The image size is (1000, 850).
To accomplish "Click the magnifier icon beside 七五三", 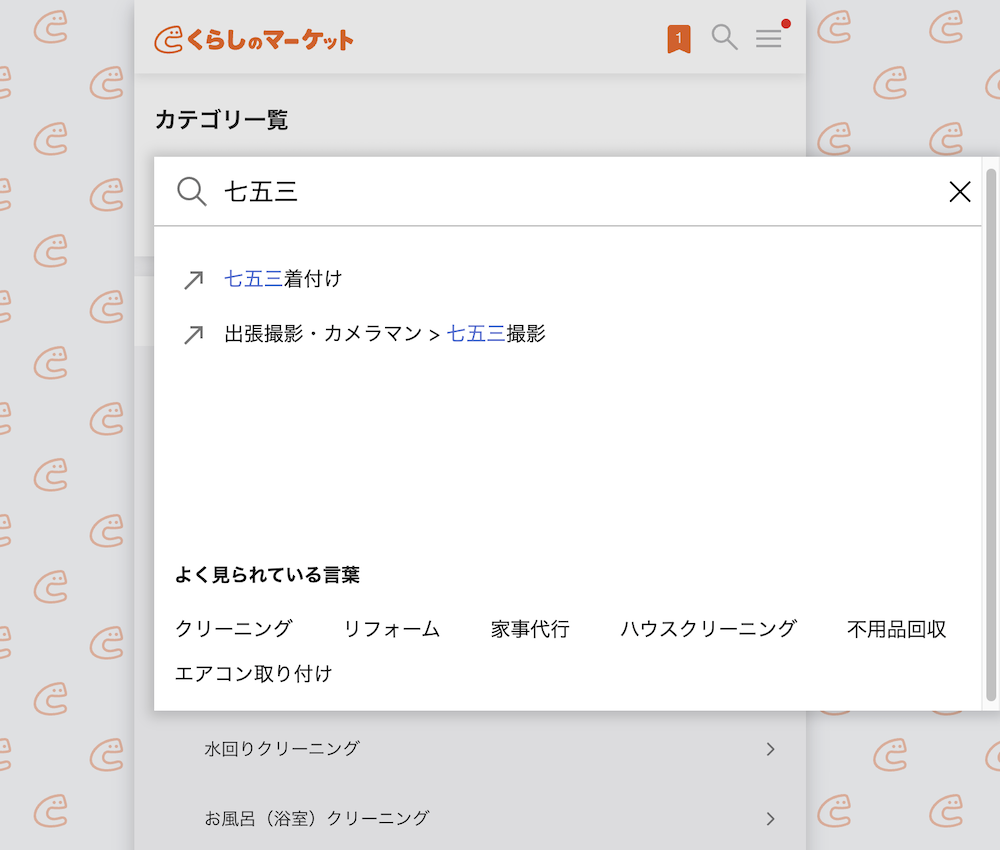I will (191, 191).
